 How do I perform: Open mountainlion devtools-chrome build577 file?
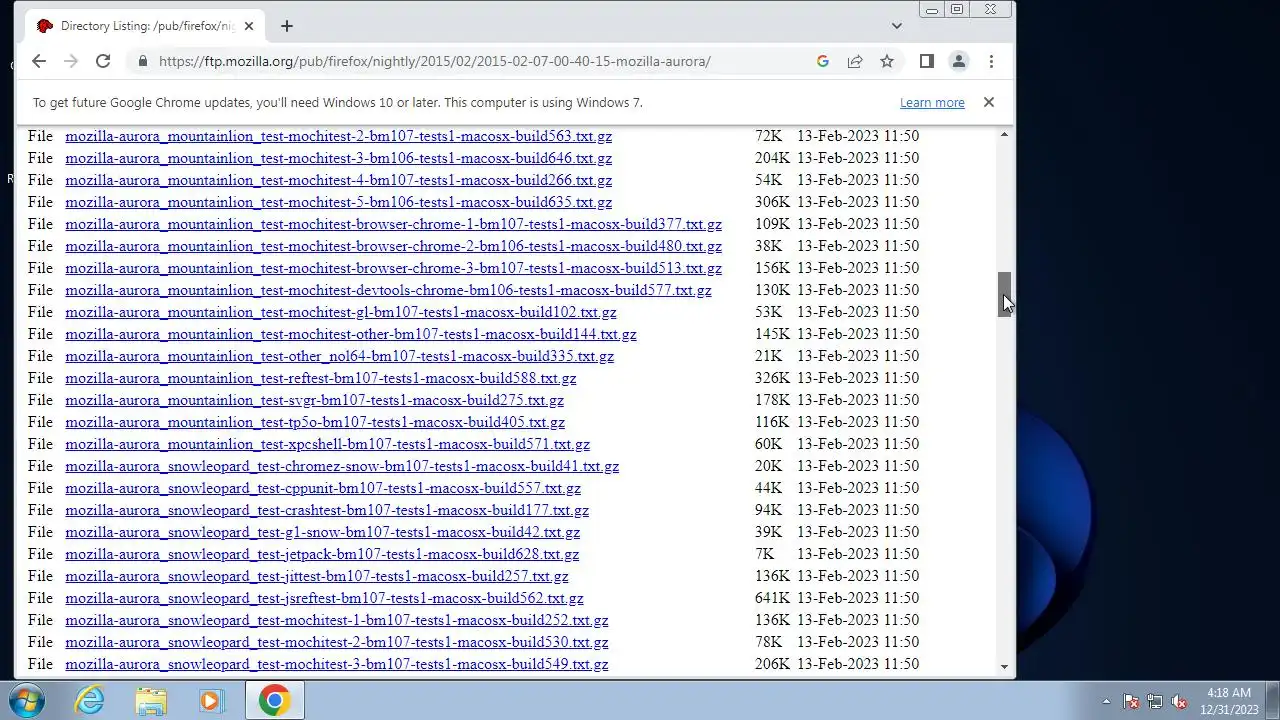[388, 290]
